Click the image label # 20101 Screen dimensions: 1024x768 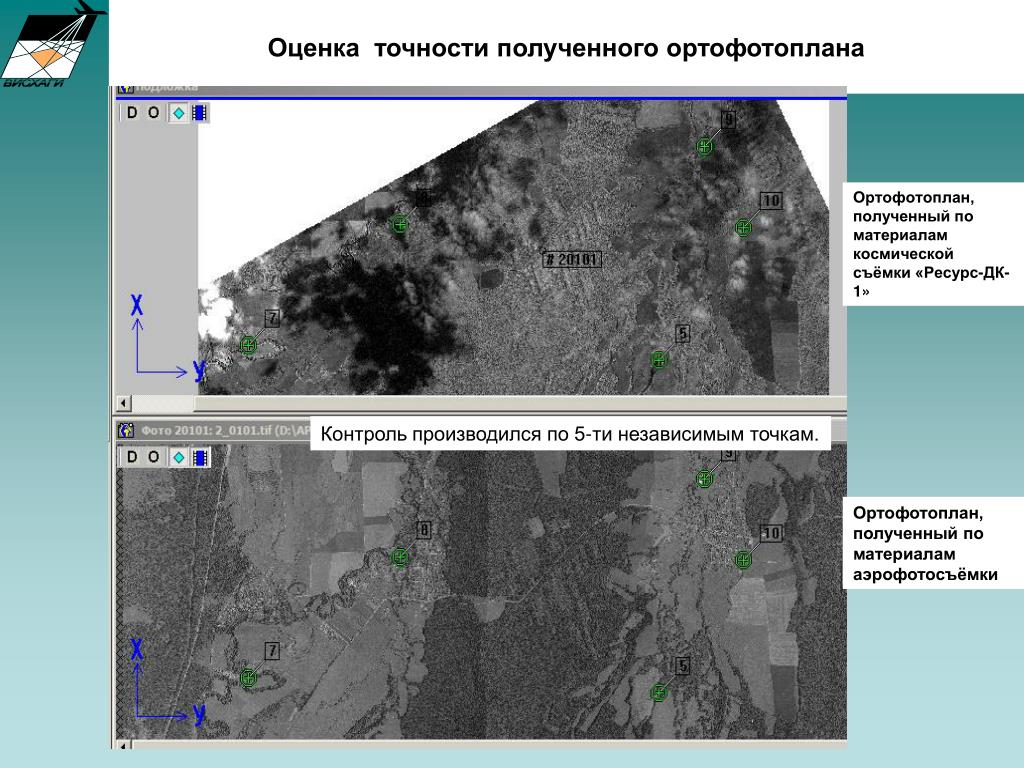click(x=573, y=259)
